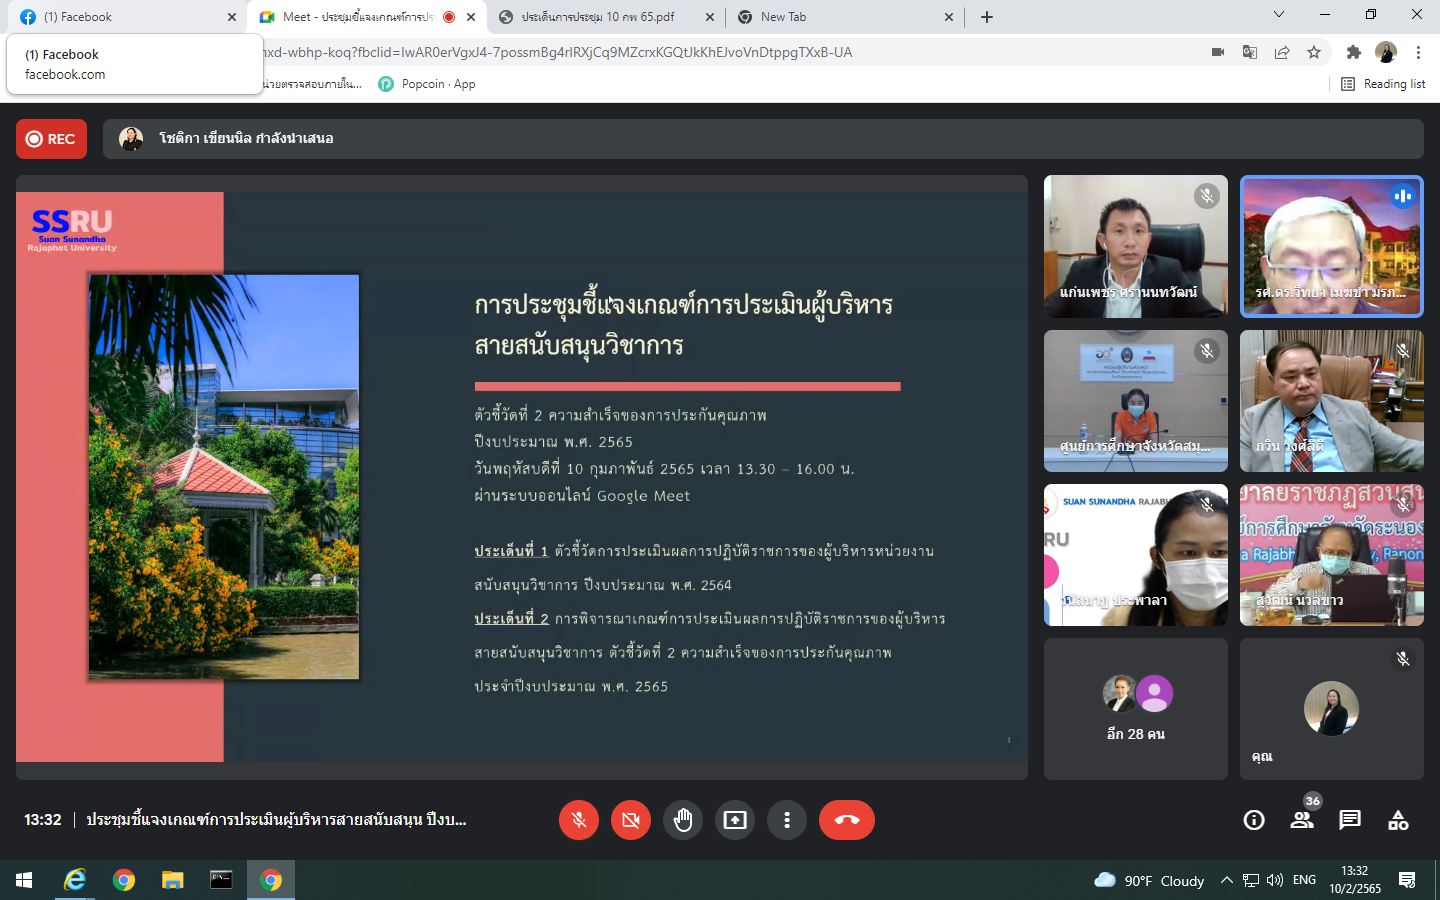The height and width of the screenshot is (900, 1440).
Task: Turn on camera in meeting controls
Action: 631,820
